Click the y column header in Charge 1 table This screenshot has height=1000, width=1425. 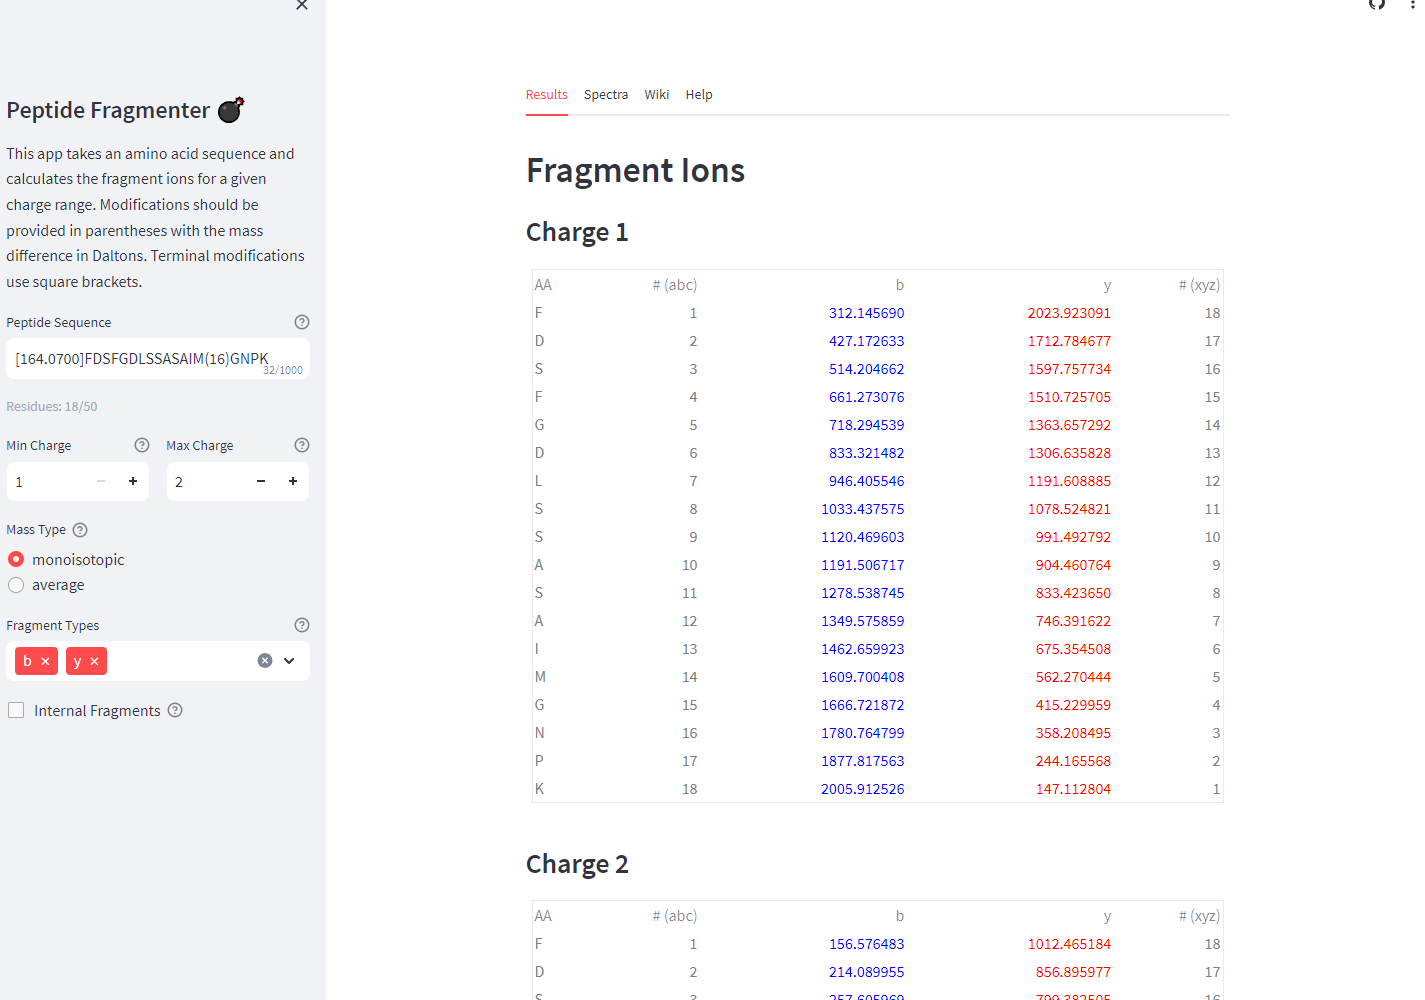[x=1107, y=285]
